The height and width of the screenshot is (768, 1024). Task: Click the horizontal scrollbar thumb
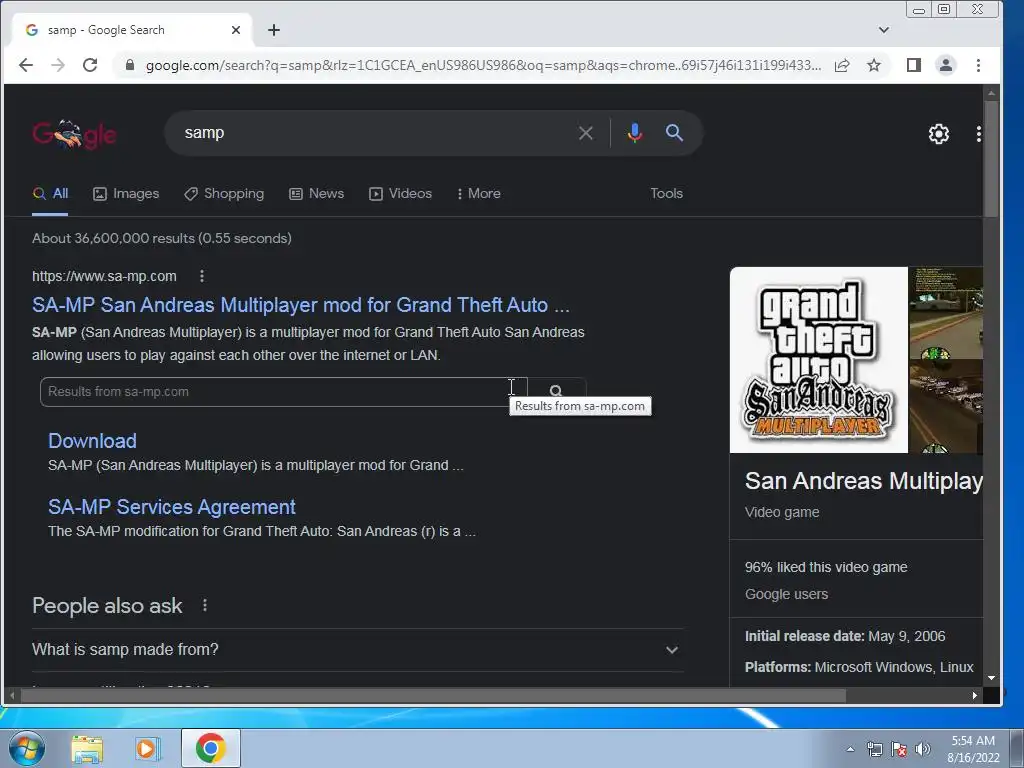[434, 696]
